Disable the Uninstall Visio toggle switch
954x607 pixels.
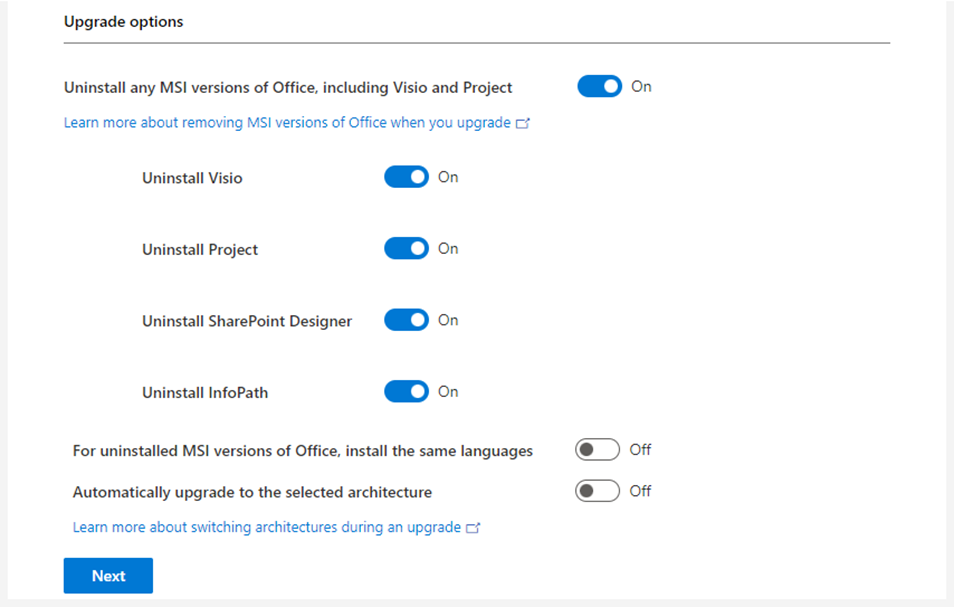pos(406,177)
